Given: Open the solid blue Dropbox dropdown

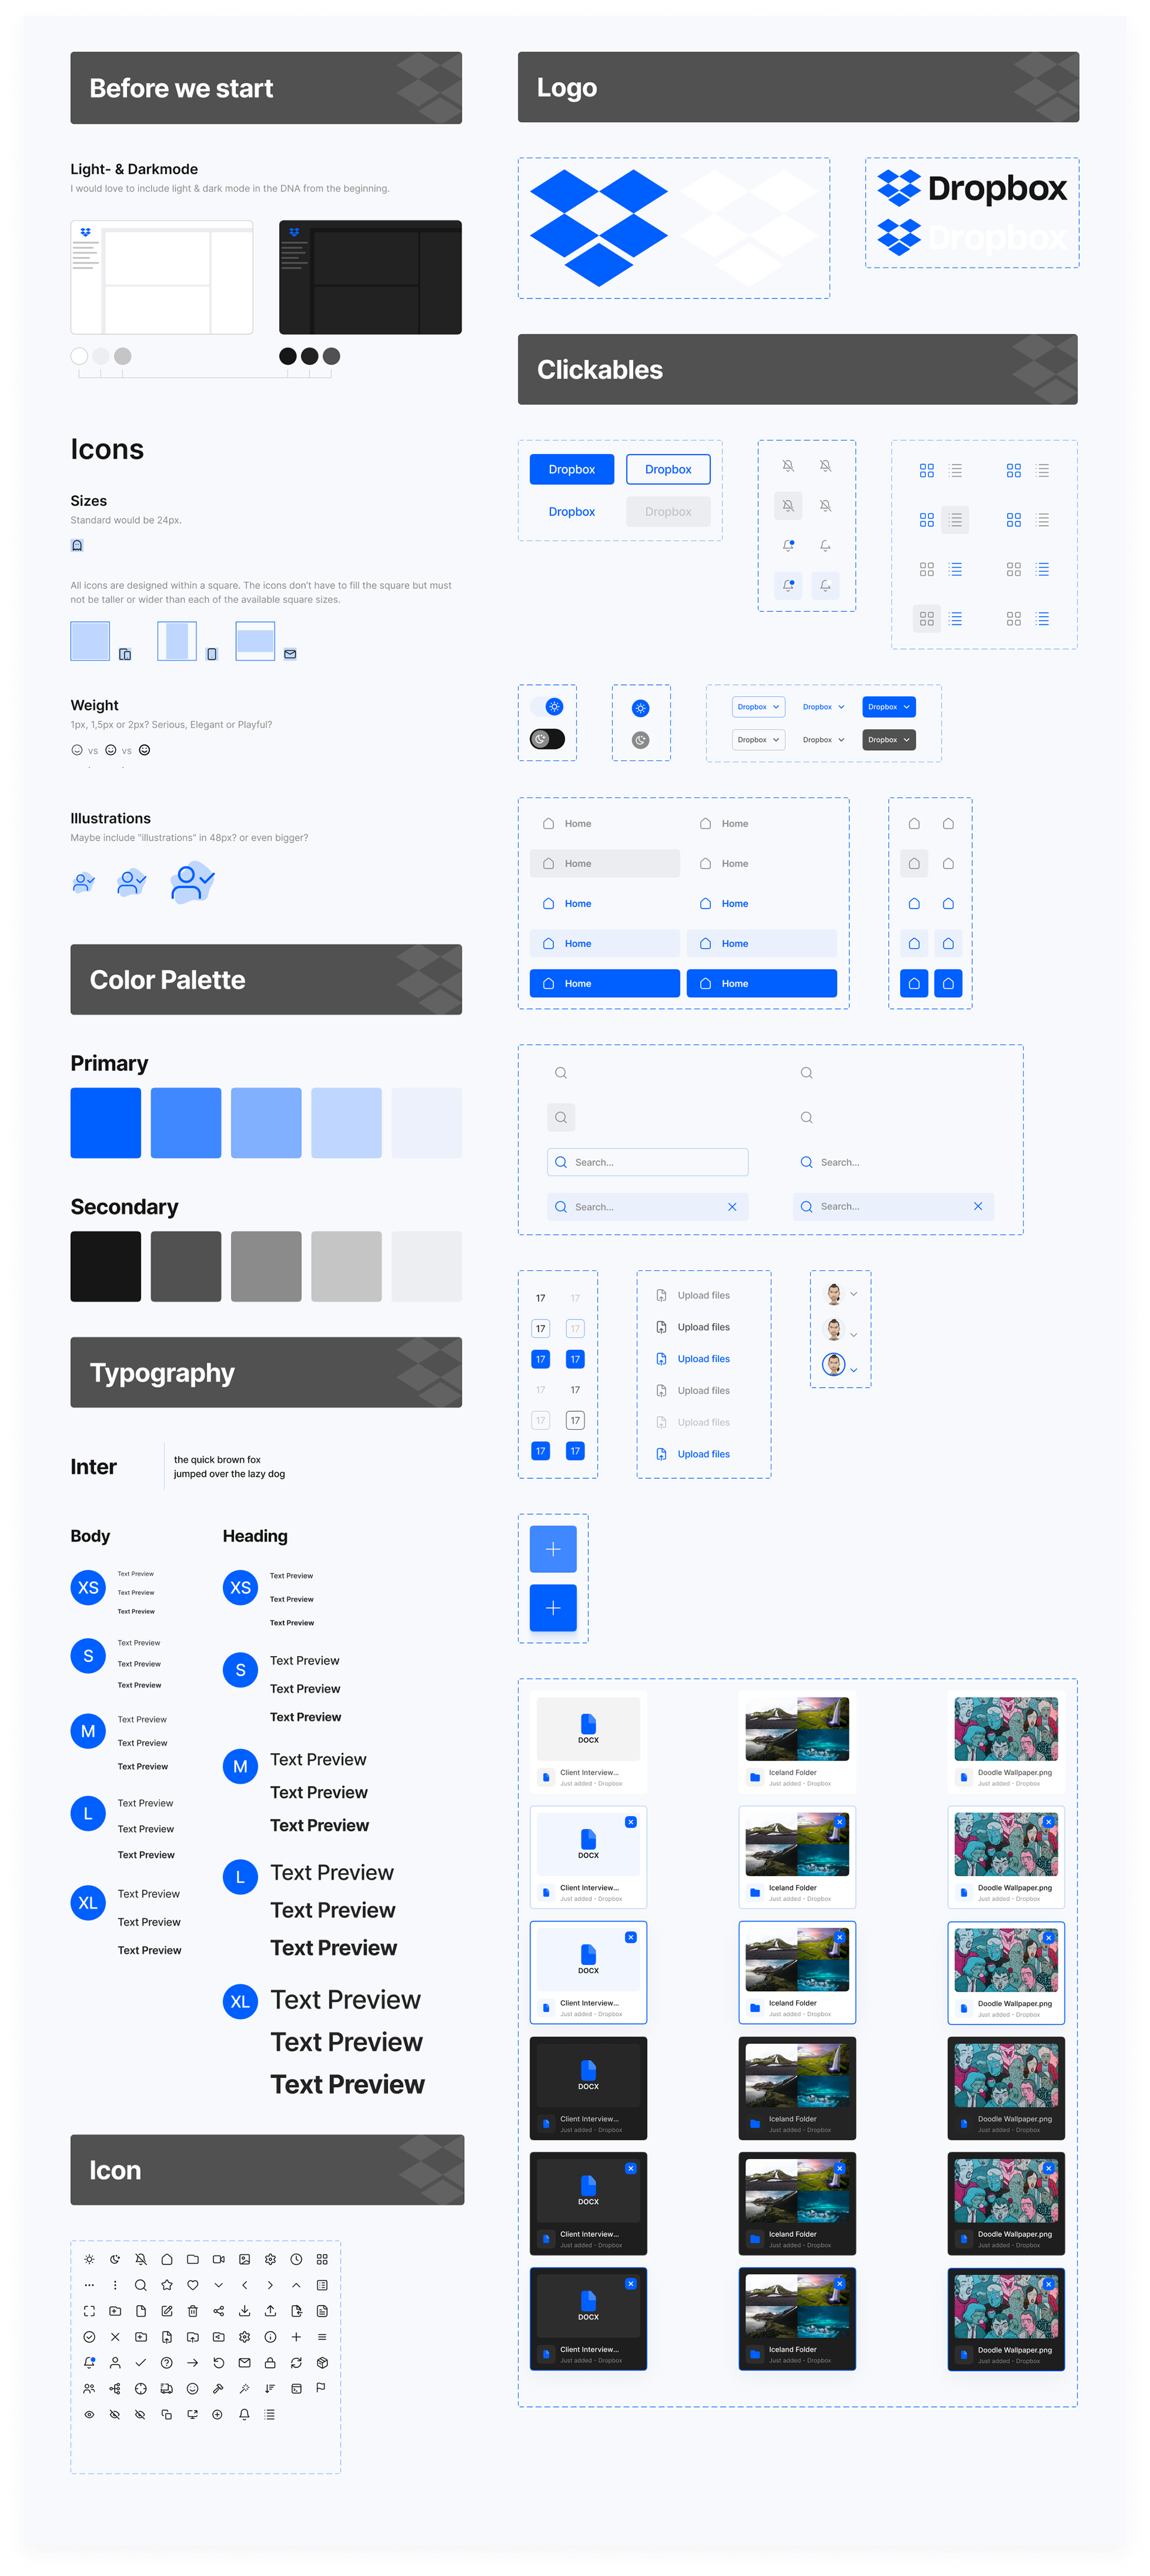Looking at the screenshot, I should coord(888,707).
